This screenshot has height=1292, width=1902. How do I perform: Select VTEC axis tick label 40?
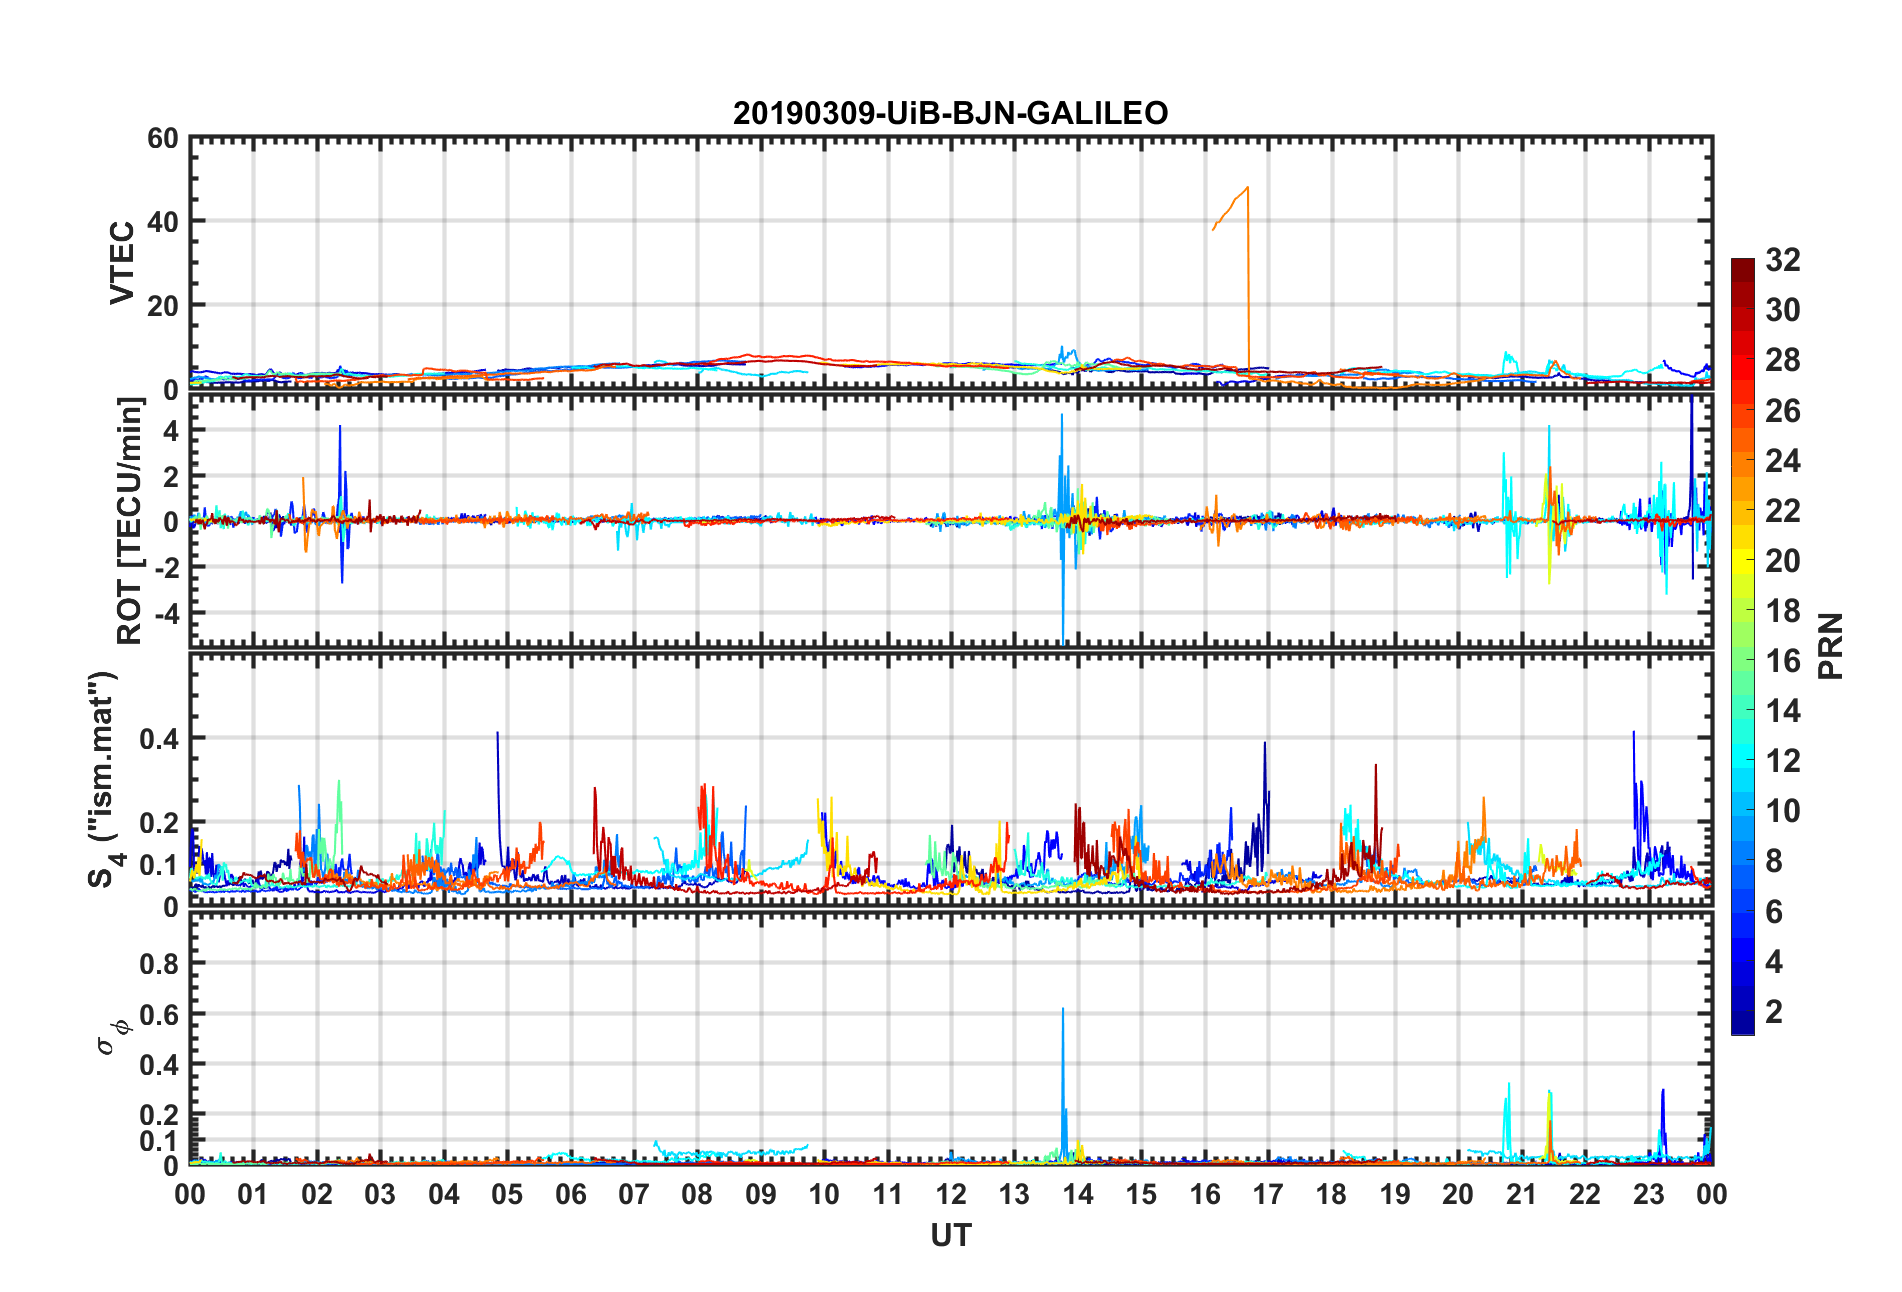(x=163, y=222)
